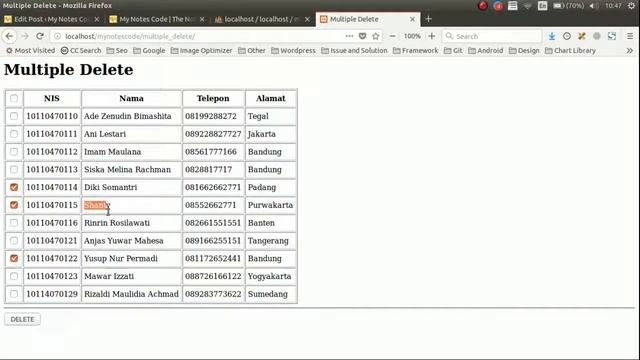Click the 10:47 clock in top bar

(613, 6)
